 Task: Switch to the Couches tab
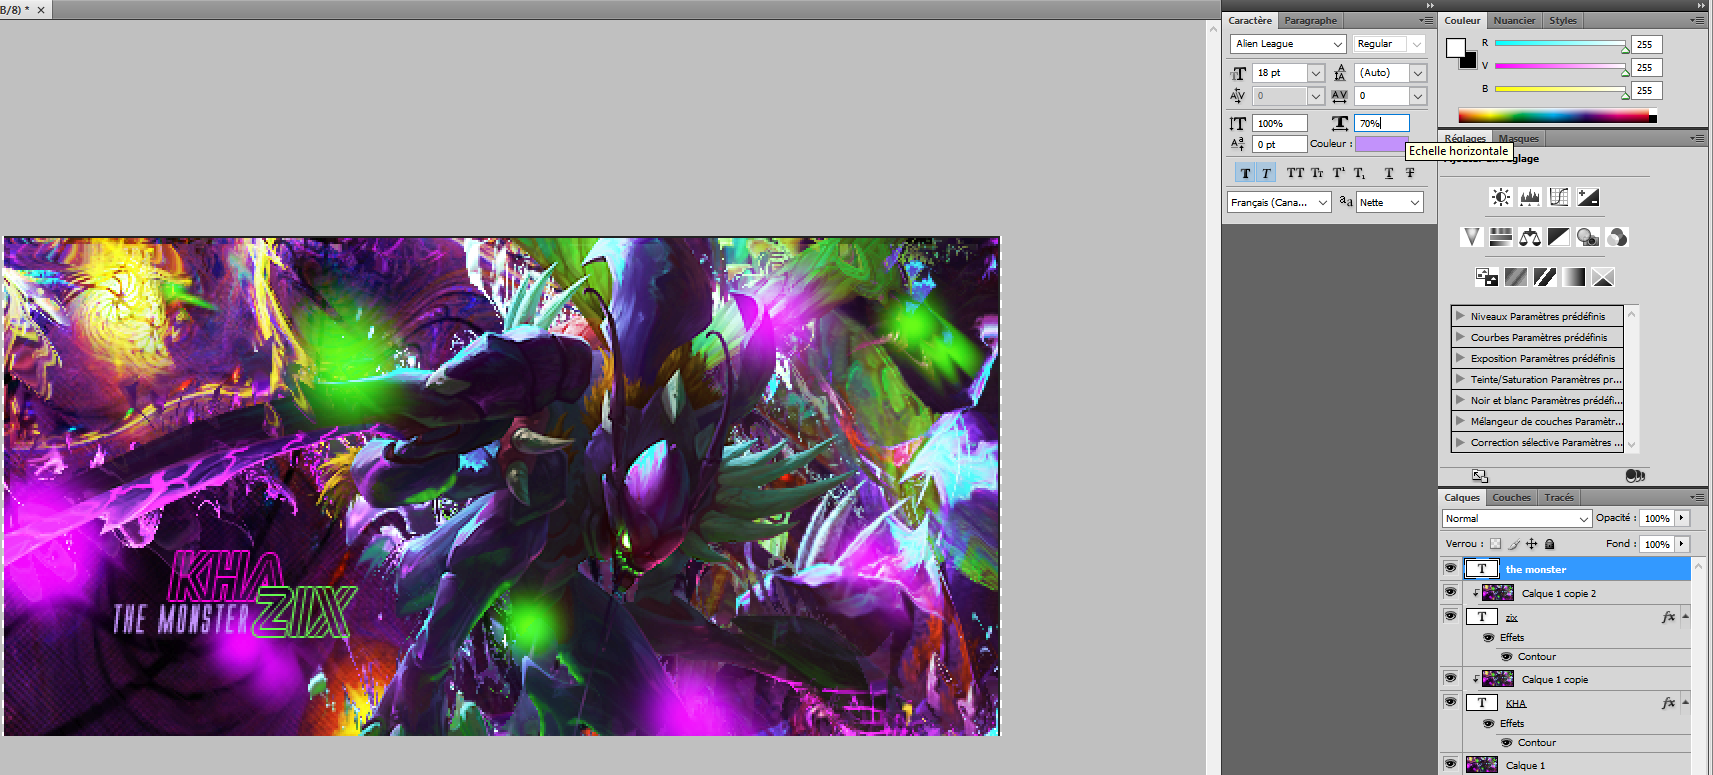click(1511, 497)
